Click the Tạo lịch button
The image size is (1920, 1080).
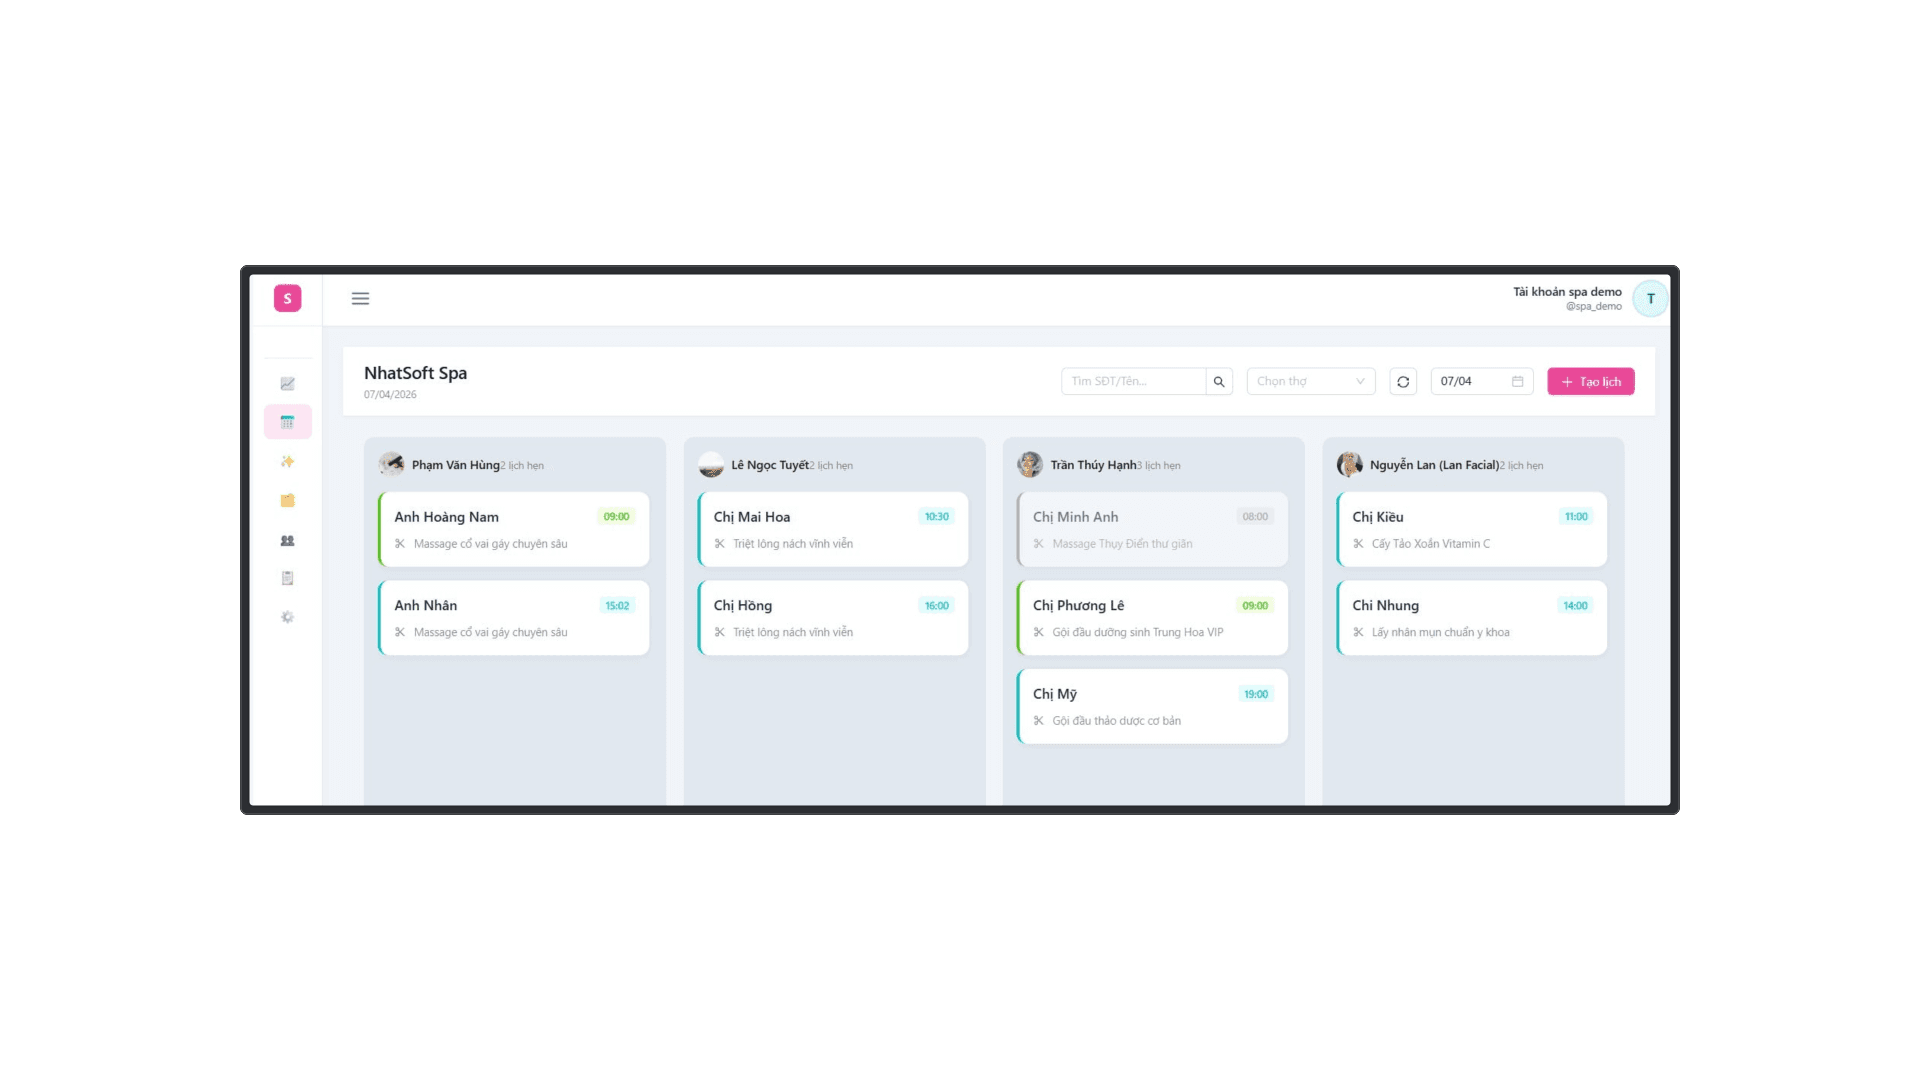coord(1590,382)
